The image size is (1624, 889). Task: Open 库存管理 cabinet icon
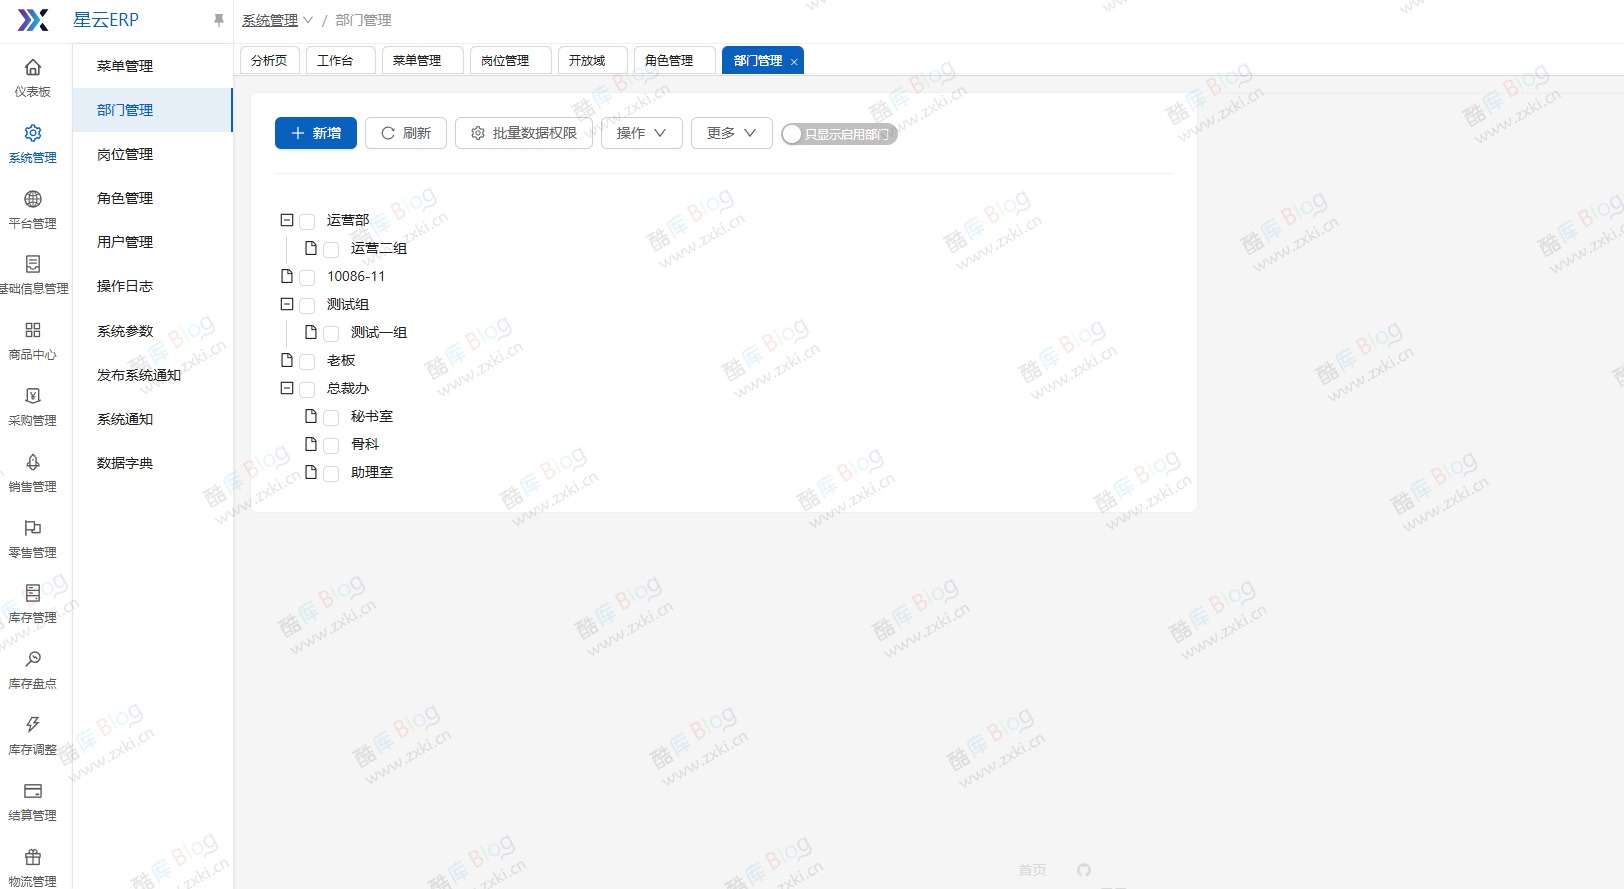tap(33, 593)
